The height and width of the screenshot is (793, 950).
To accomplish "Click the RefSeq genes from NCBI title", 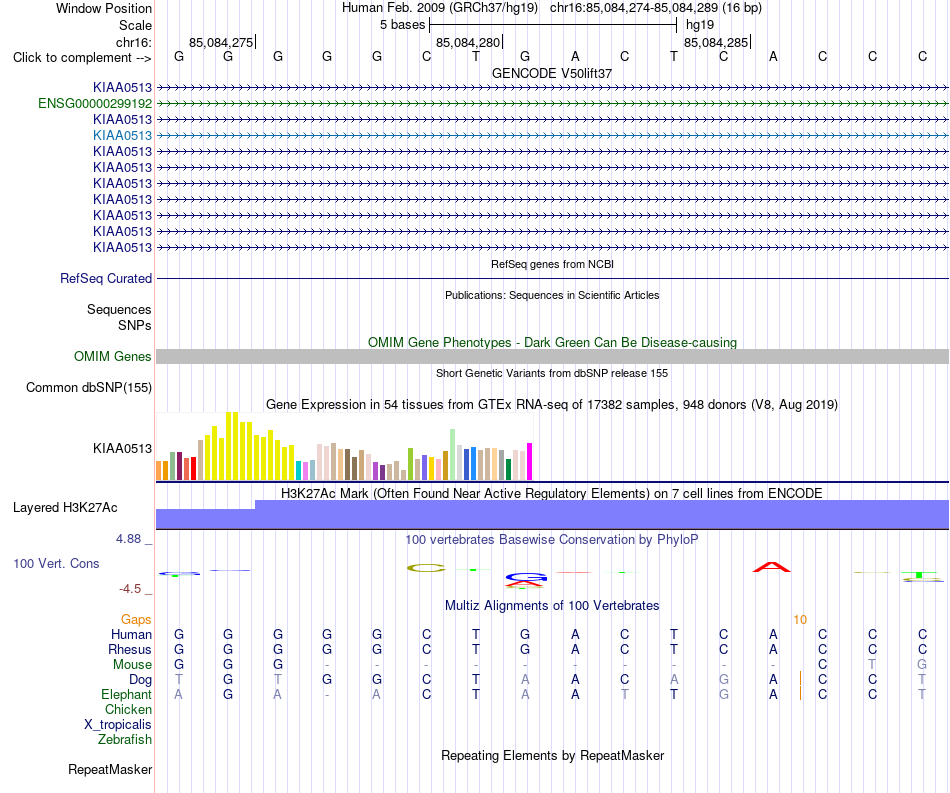I will tap(552, 264).
